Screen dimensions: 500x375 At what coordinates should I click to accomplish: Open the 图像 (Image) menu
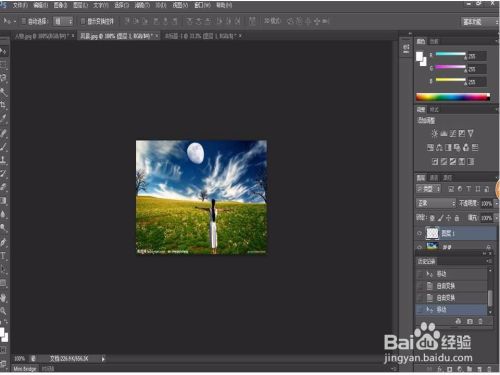60,5
